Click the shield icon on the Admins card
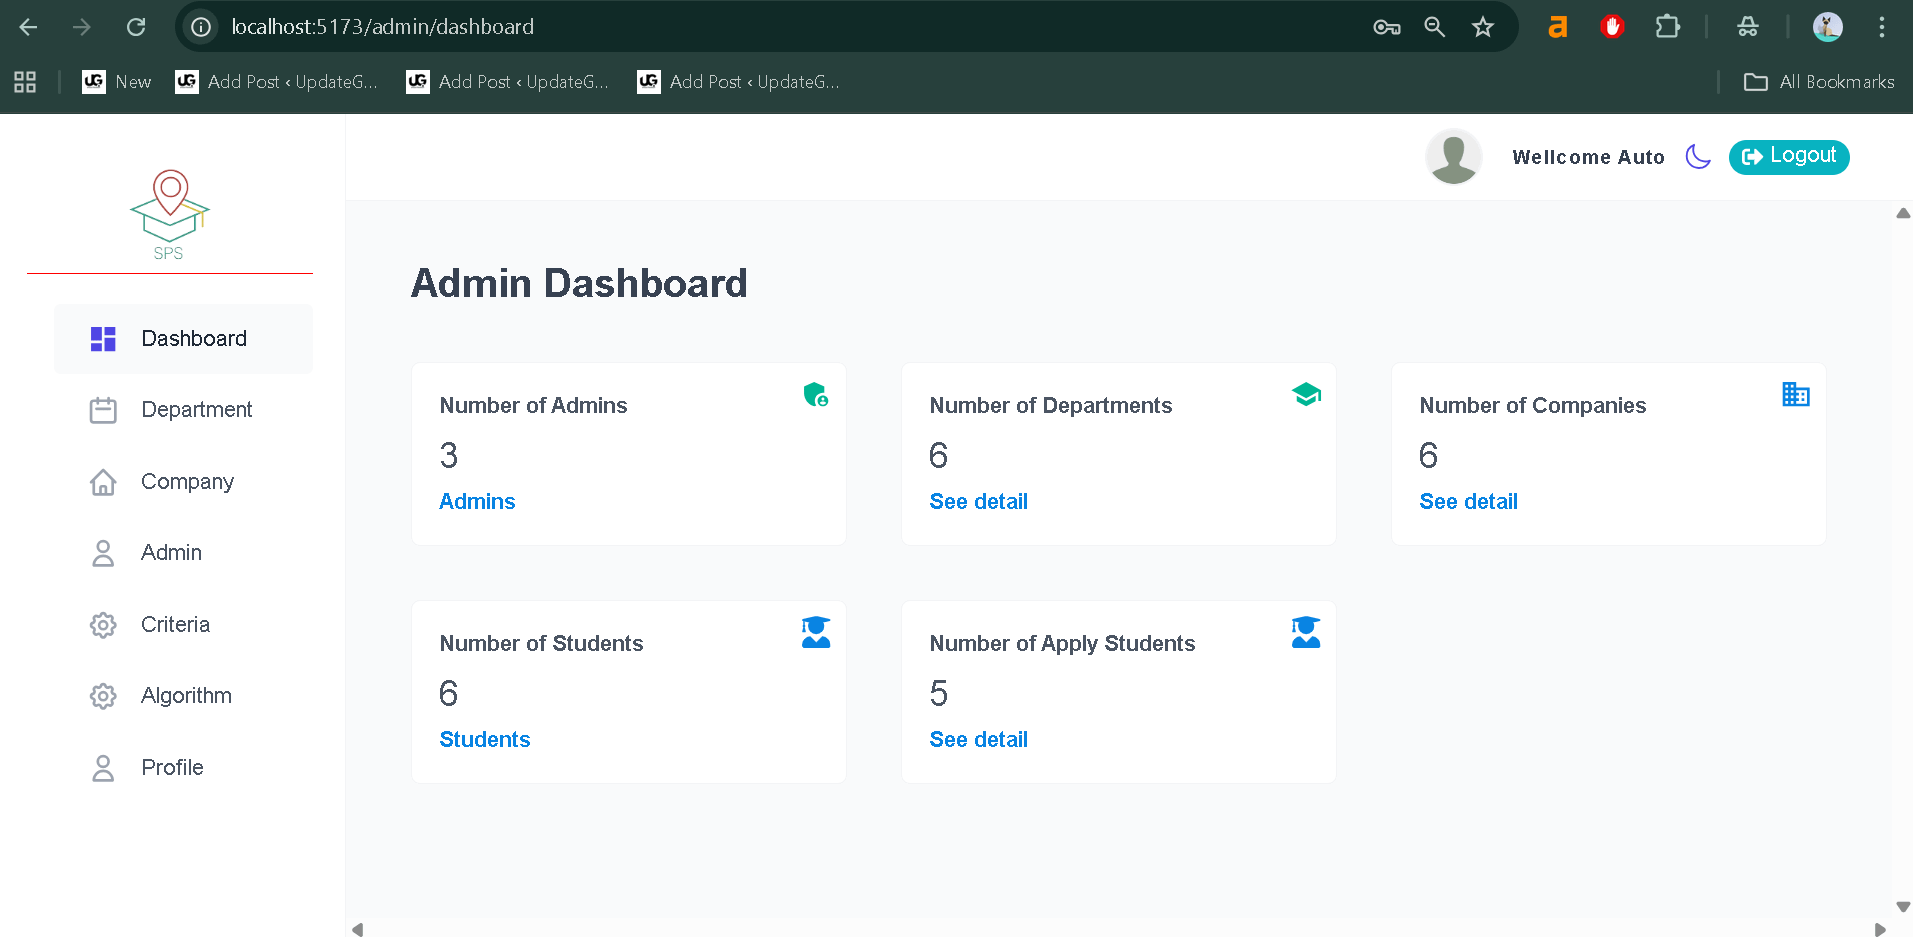This screenshot has height=937, width=1913. pyautogui.click(x=815, y=395)
